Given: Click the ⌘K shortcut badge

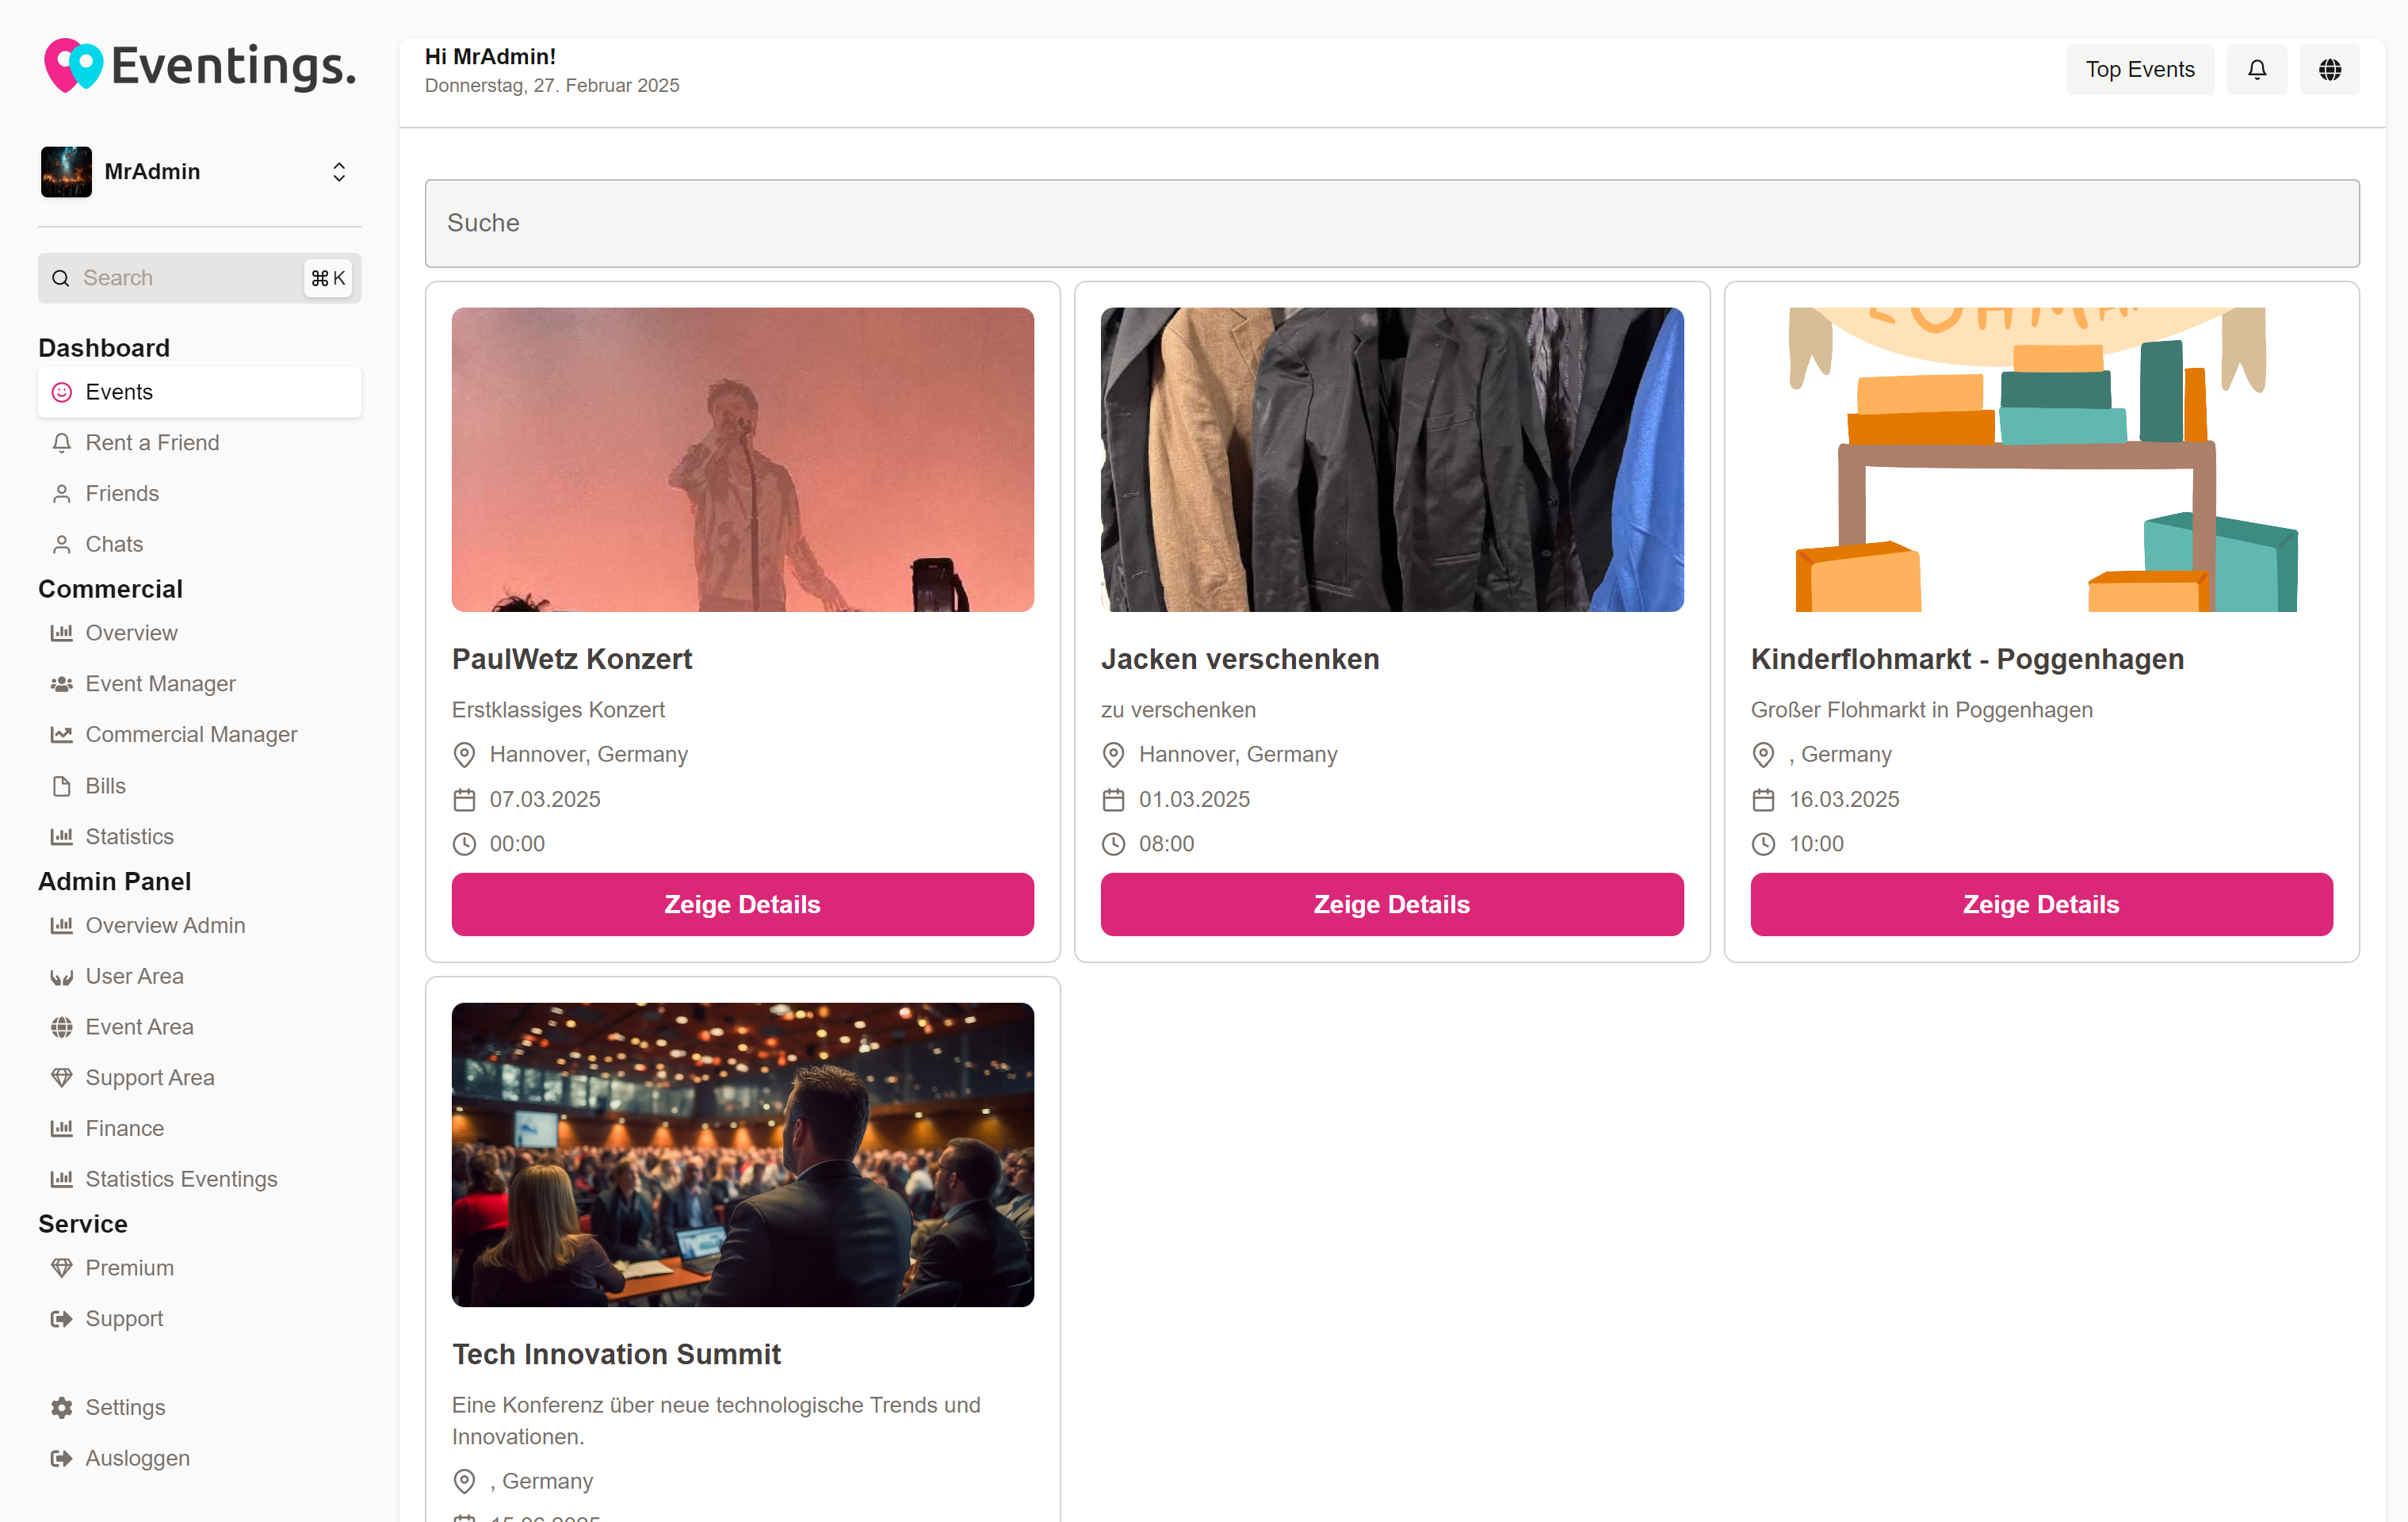Looking at the screenshot, I should coord(328,278).
